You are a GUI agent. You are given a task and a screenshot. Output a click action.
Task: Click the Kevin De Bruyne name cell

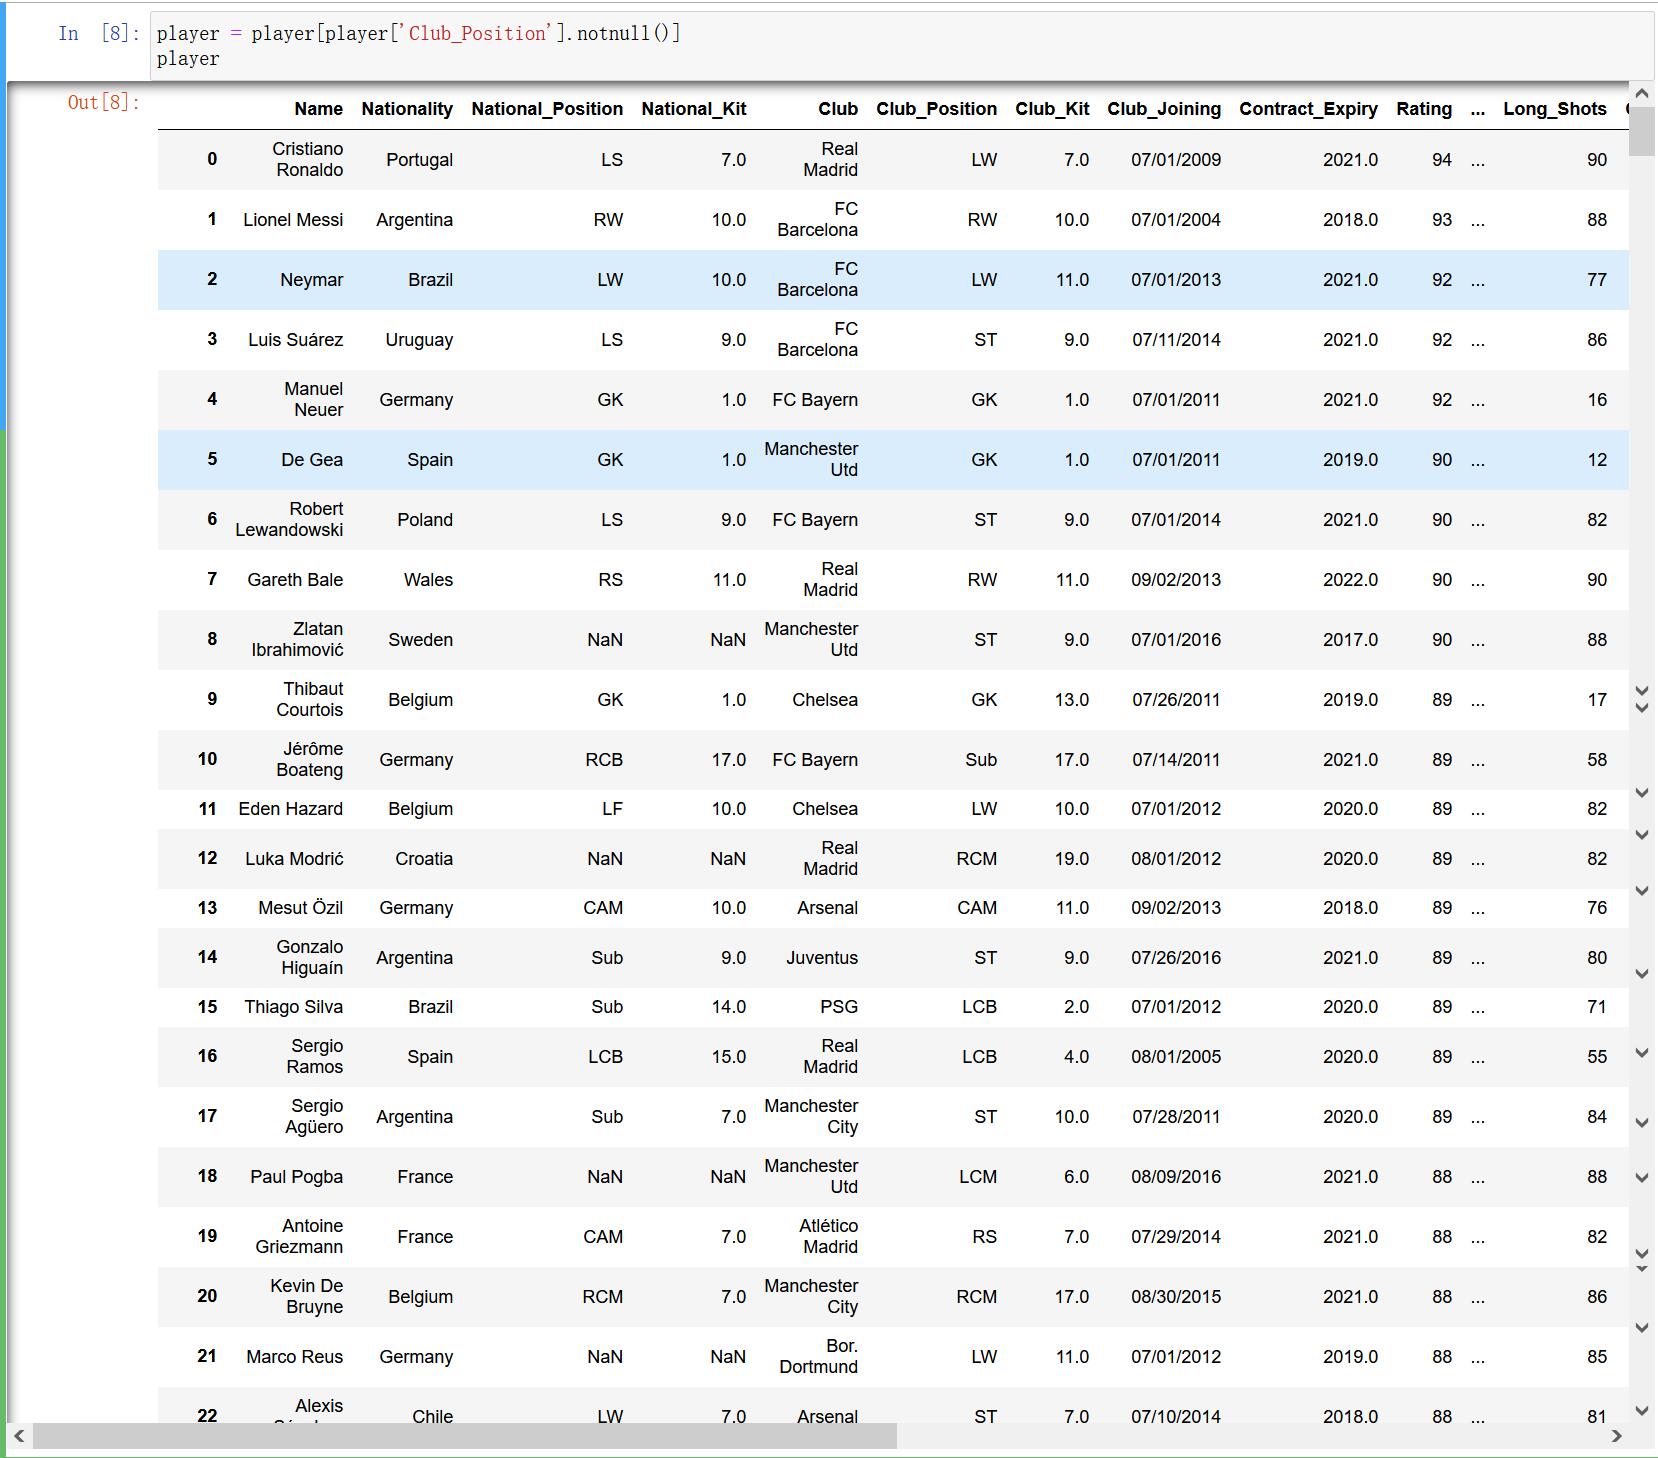pos(307,1296)
